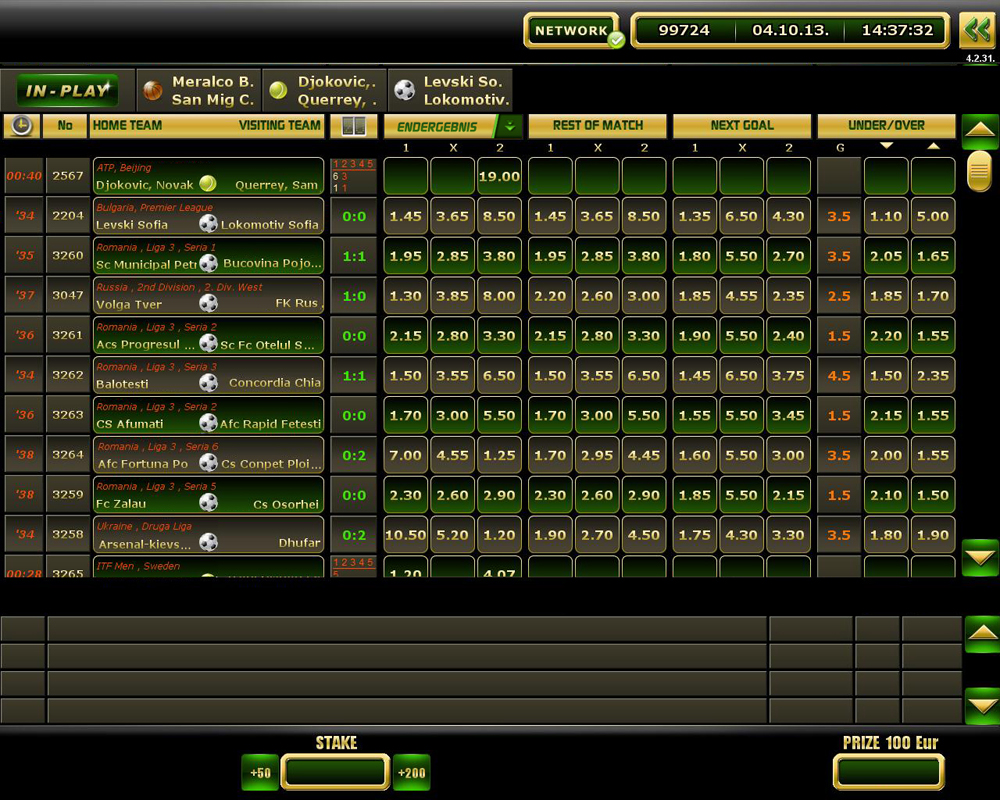Click tennis ball icon in Djokovic, Novak row

[x=208, y=184]
